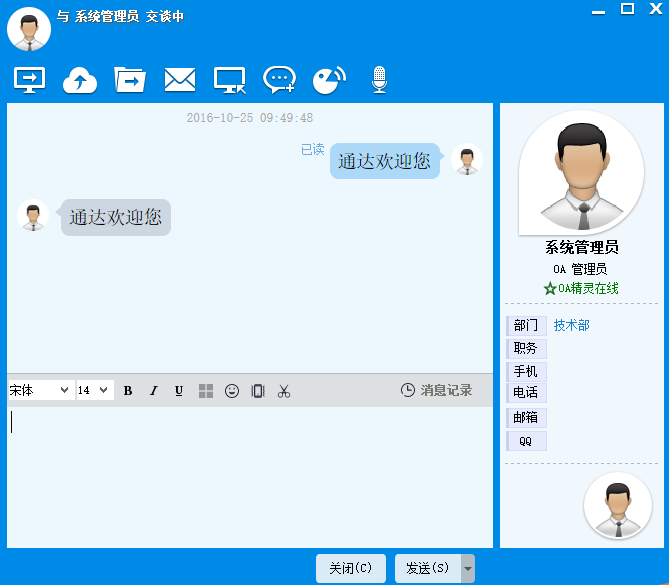Screen dimensions: 669x585
Task: Click the 关闭(C) button
Action: click(350, 568)
